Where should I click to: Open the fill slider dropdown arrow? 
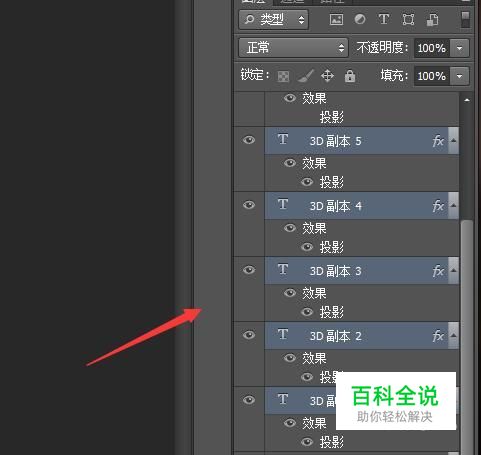[460, 76]
